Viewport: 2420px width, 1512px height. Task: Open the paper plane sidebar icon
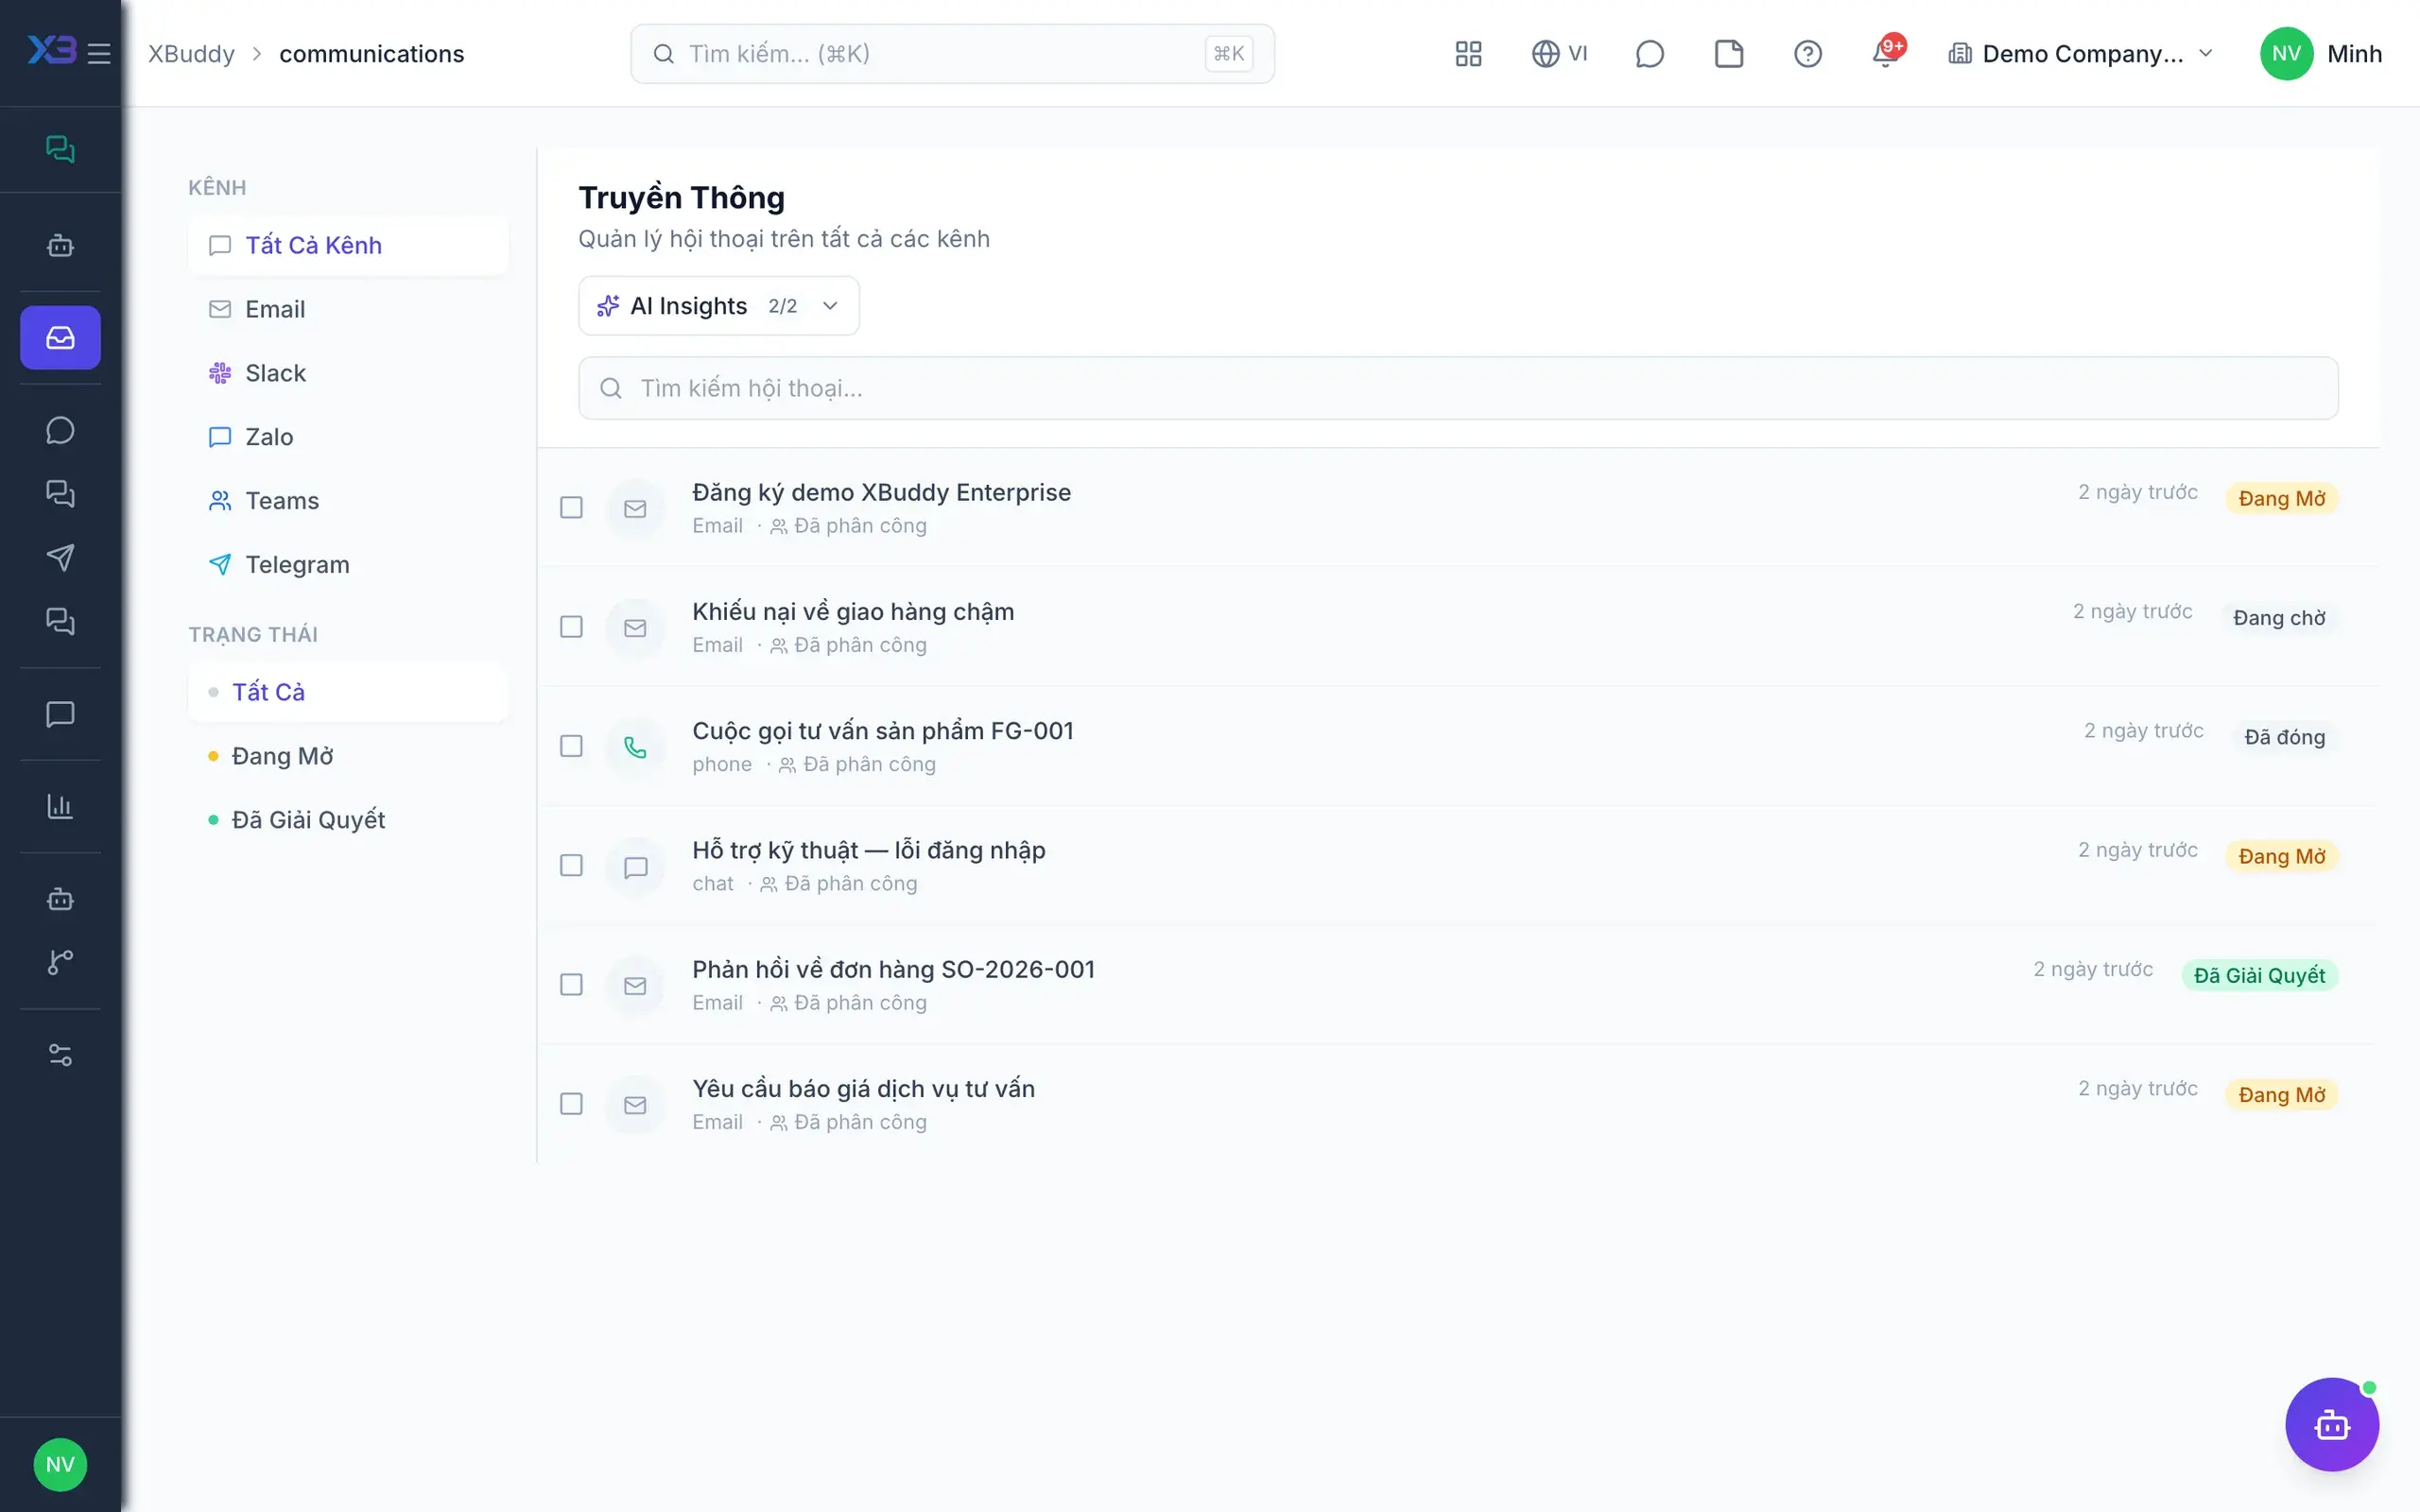tap(60, 558)
